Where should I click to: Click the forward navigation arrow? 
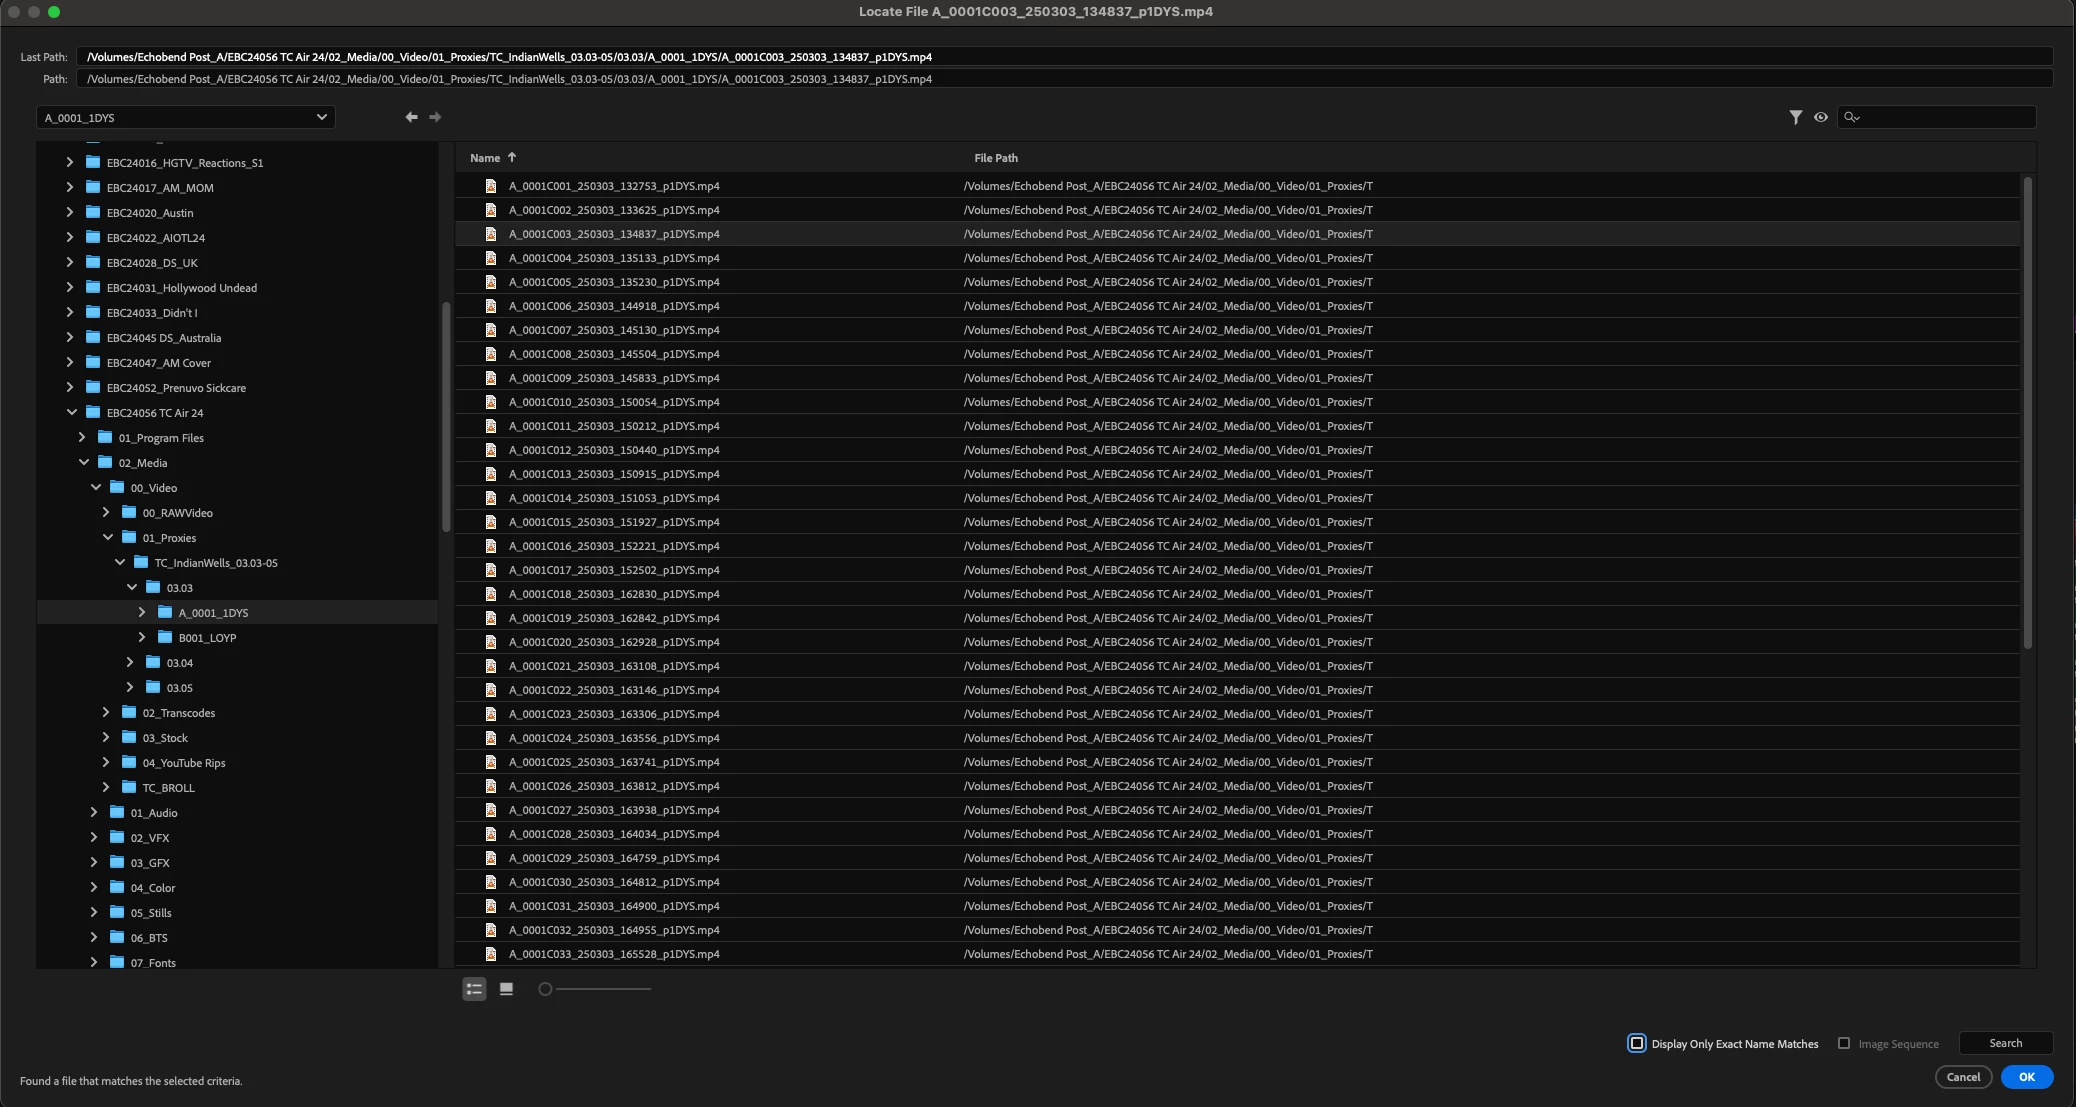435,117
